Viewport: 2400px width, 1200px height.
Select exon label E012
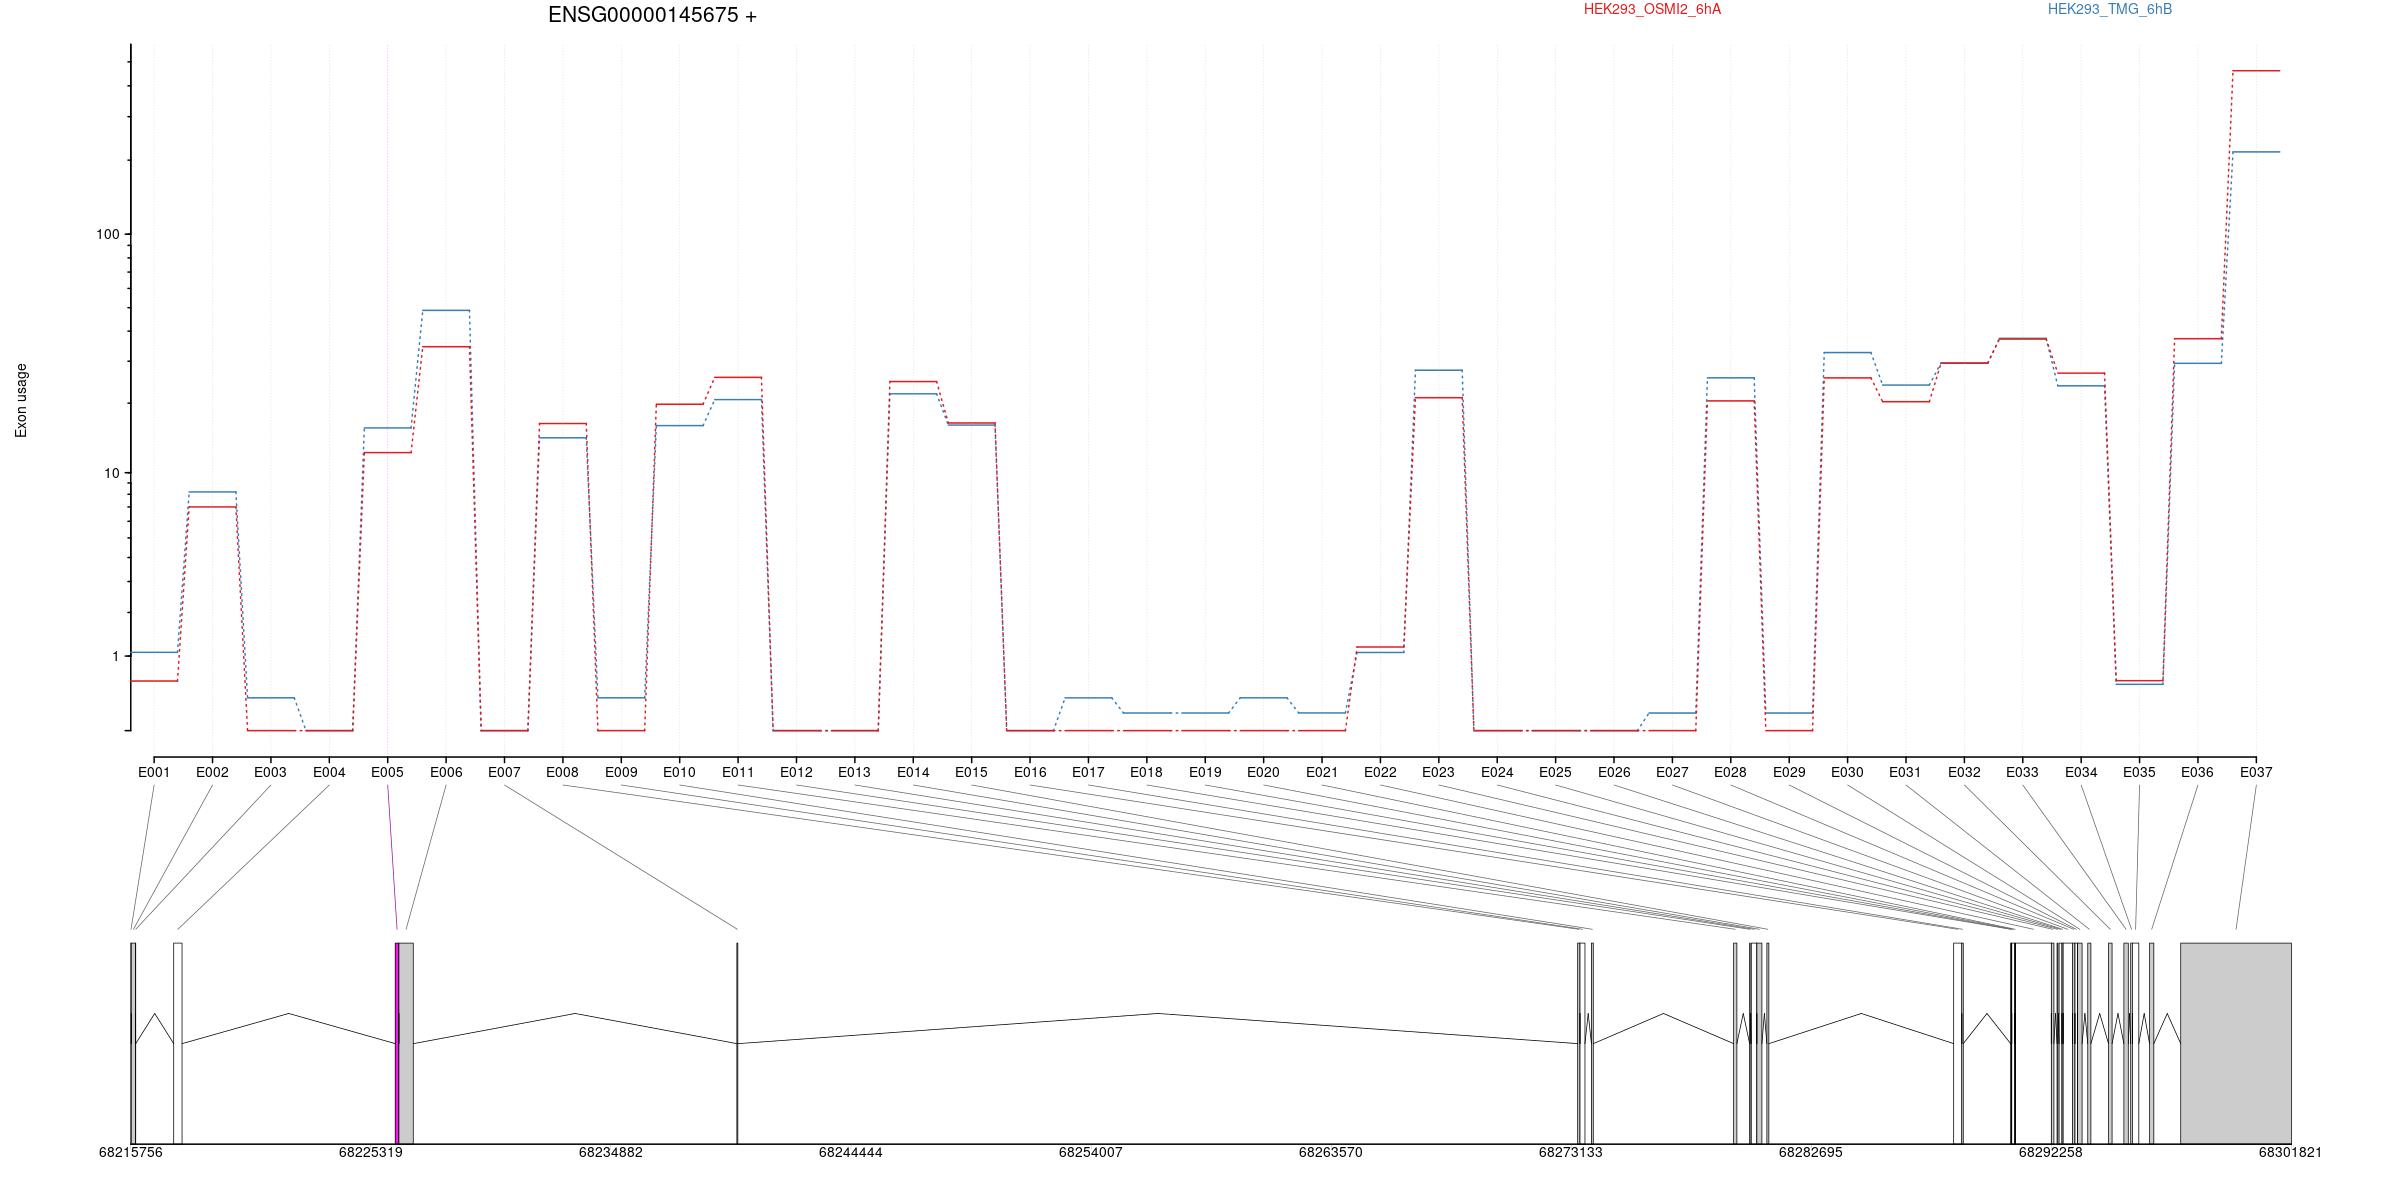point(796,773)
